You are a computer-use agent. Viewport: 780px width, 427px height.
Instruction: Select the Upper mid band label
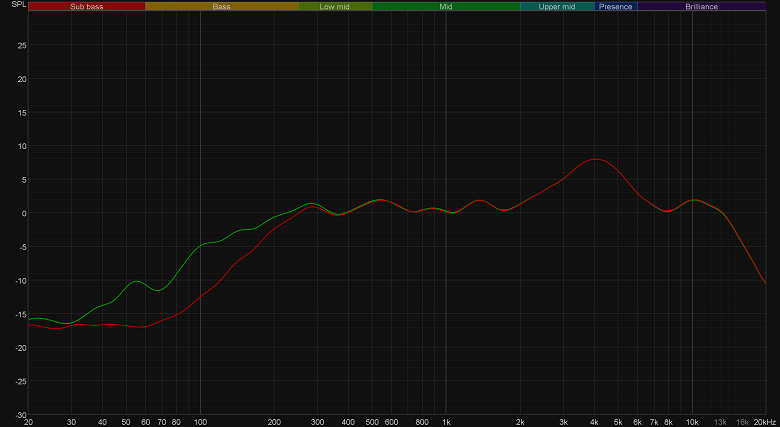(x=557, y=7)
